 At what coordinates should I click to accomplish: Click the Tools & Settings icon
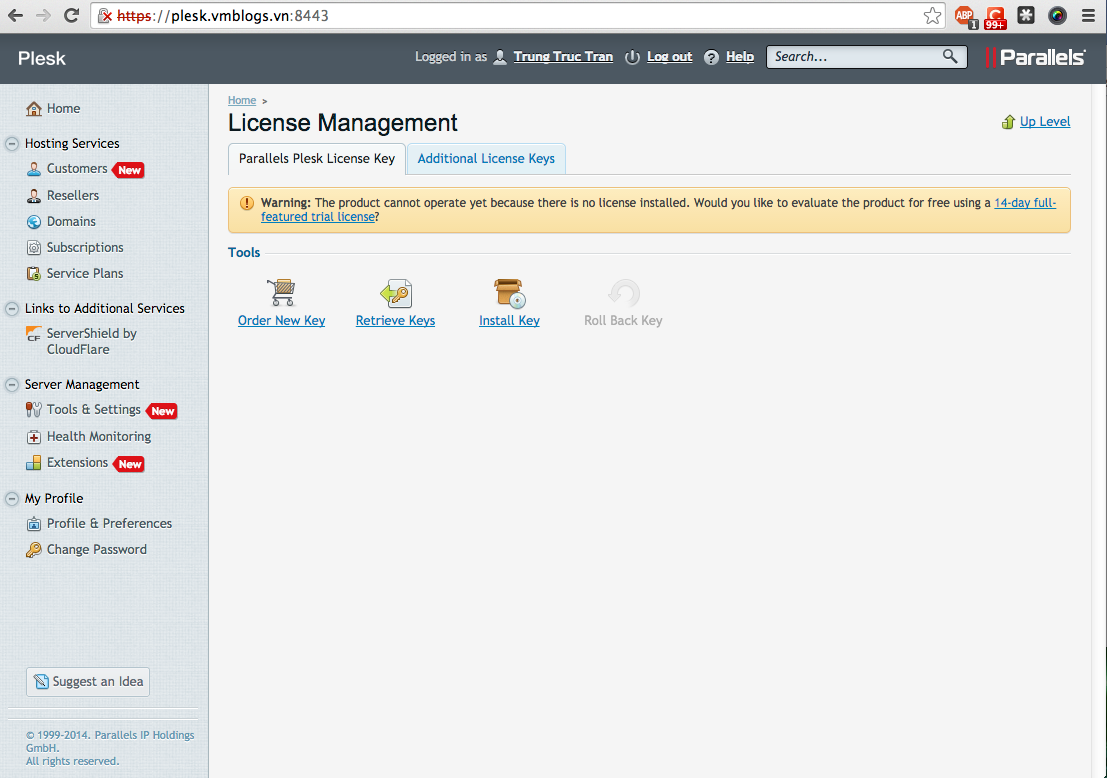[x=34, y=410]
